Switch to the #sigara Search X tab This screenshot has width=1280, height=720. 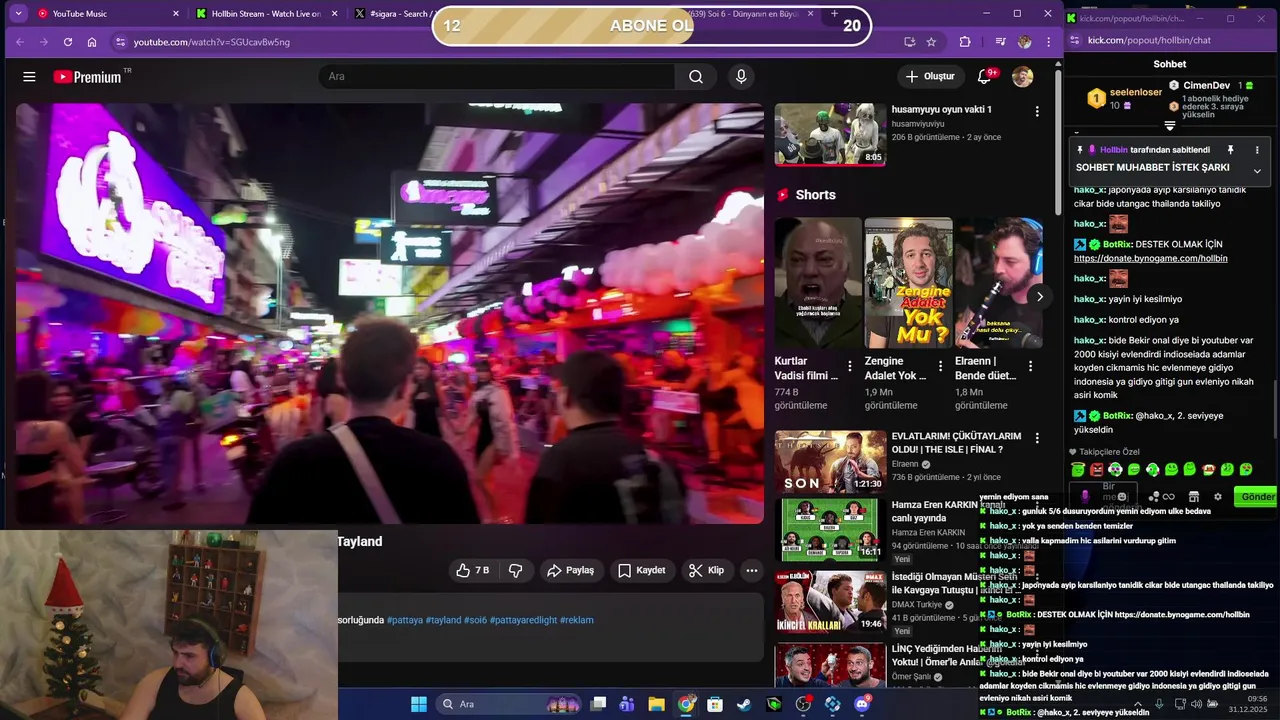(x=392, y=14)
